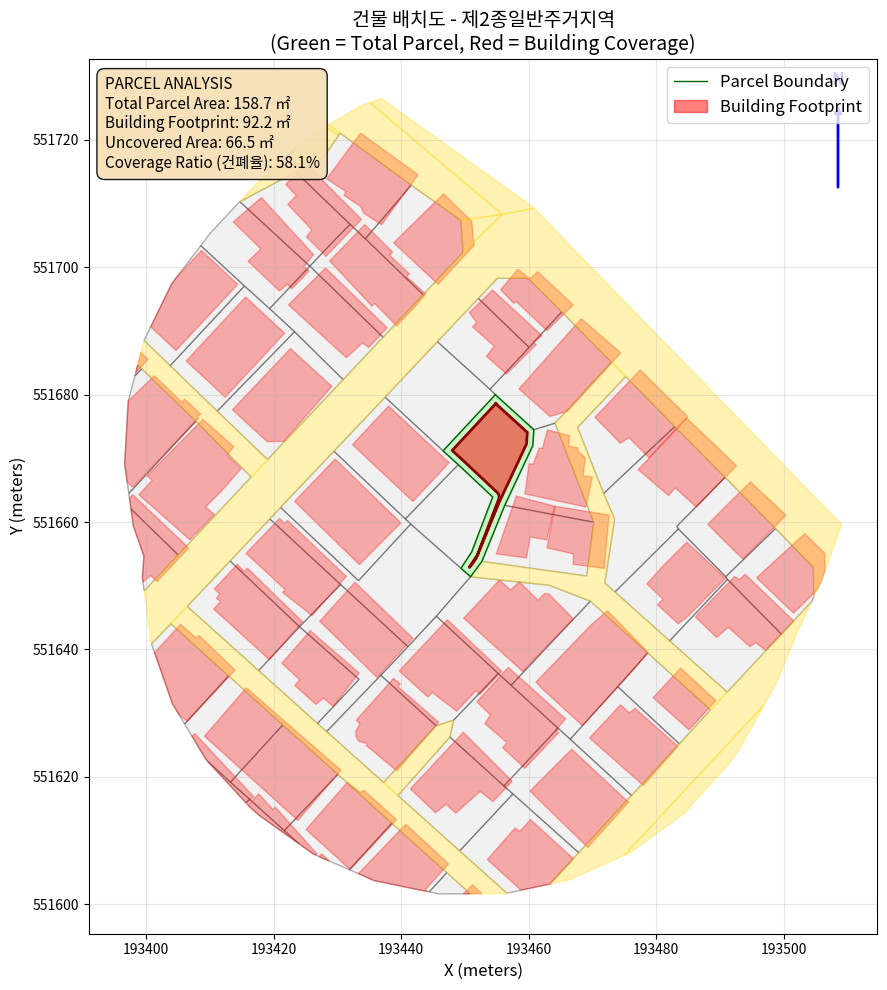Click the green Parcel Boundary legend line
The height and width of the screenshot is (990, 887).
click(x=691, y=82)
